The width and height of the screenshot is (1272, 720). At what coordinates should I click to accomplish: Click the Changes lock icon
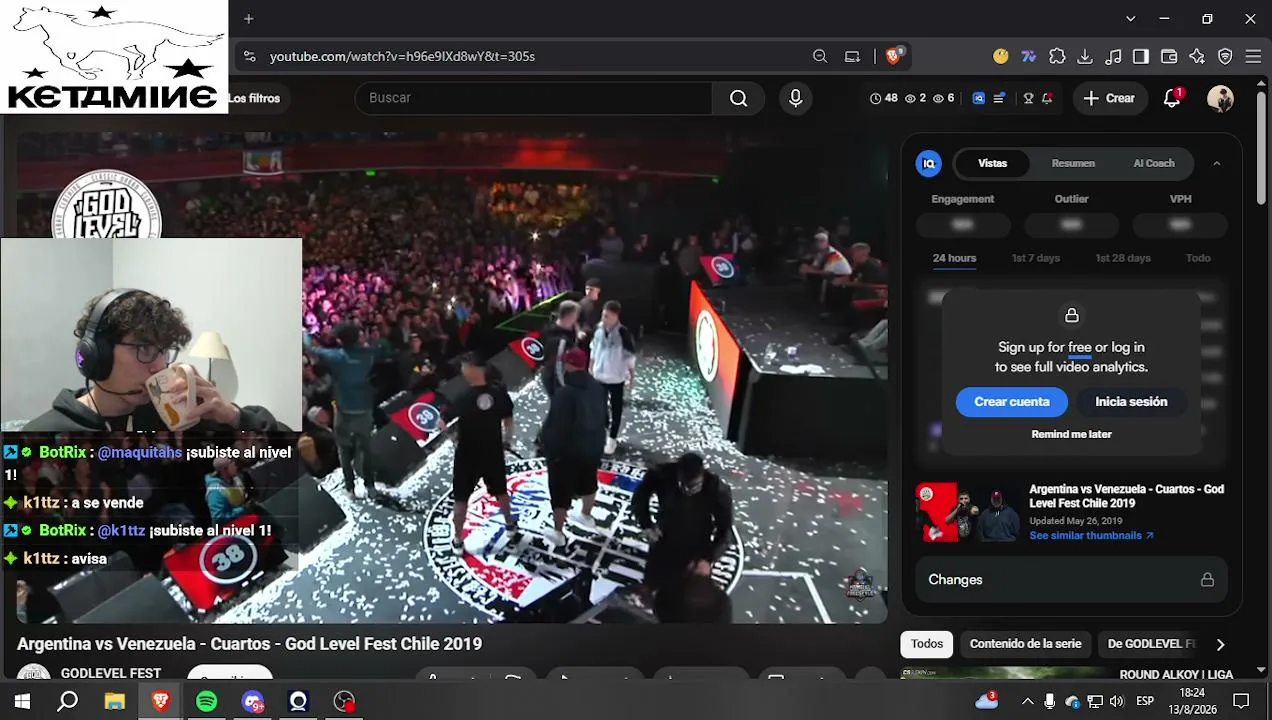(x=1207, y=580)
